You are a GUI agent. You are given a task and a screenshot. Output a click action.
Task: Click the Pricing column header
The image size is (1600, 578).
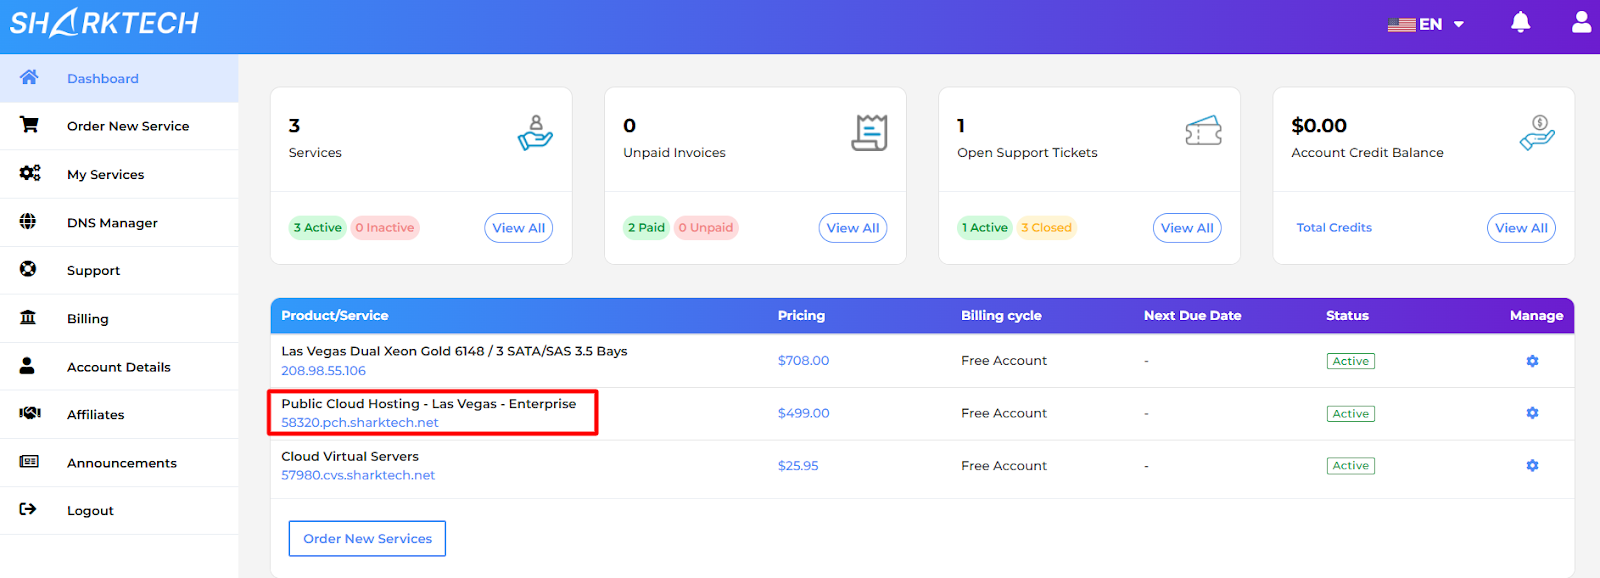point(802,315)
